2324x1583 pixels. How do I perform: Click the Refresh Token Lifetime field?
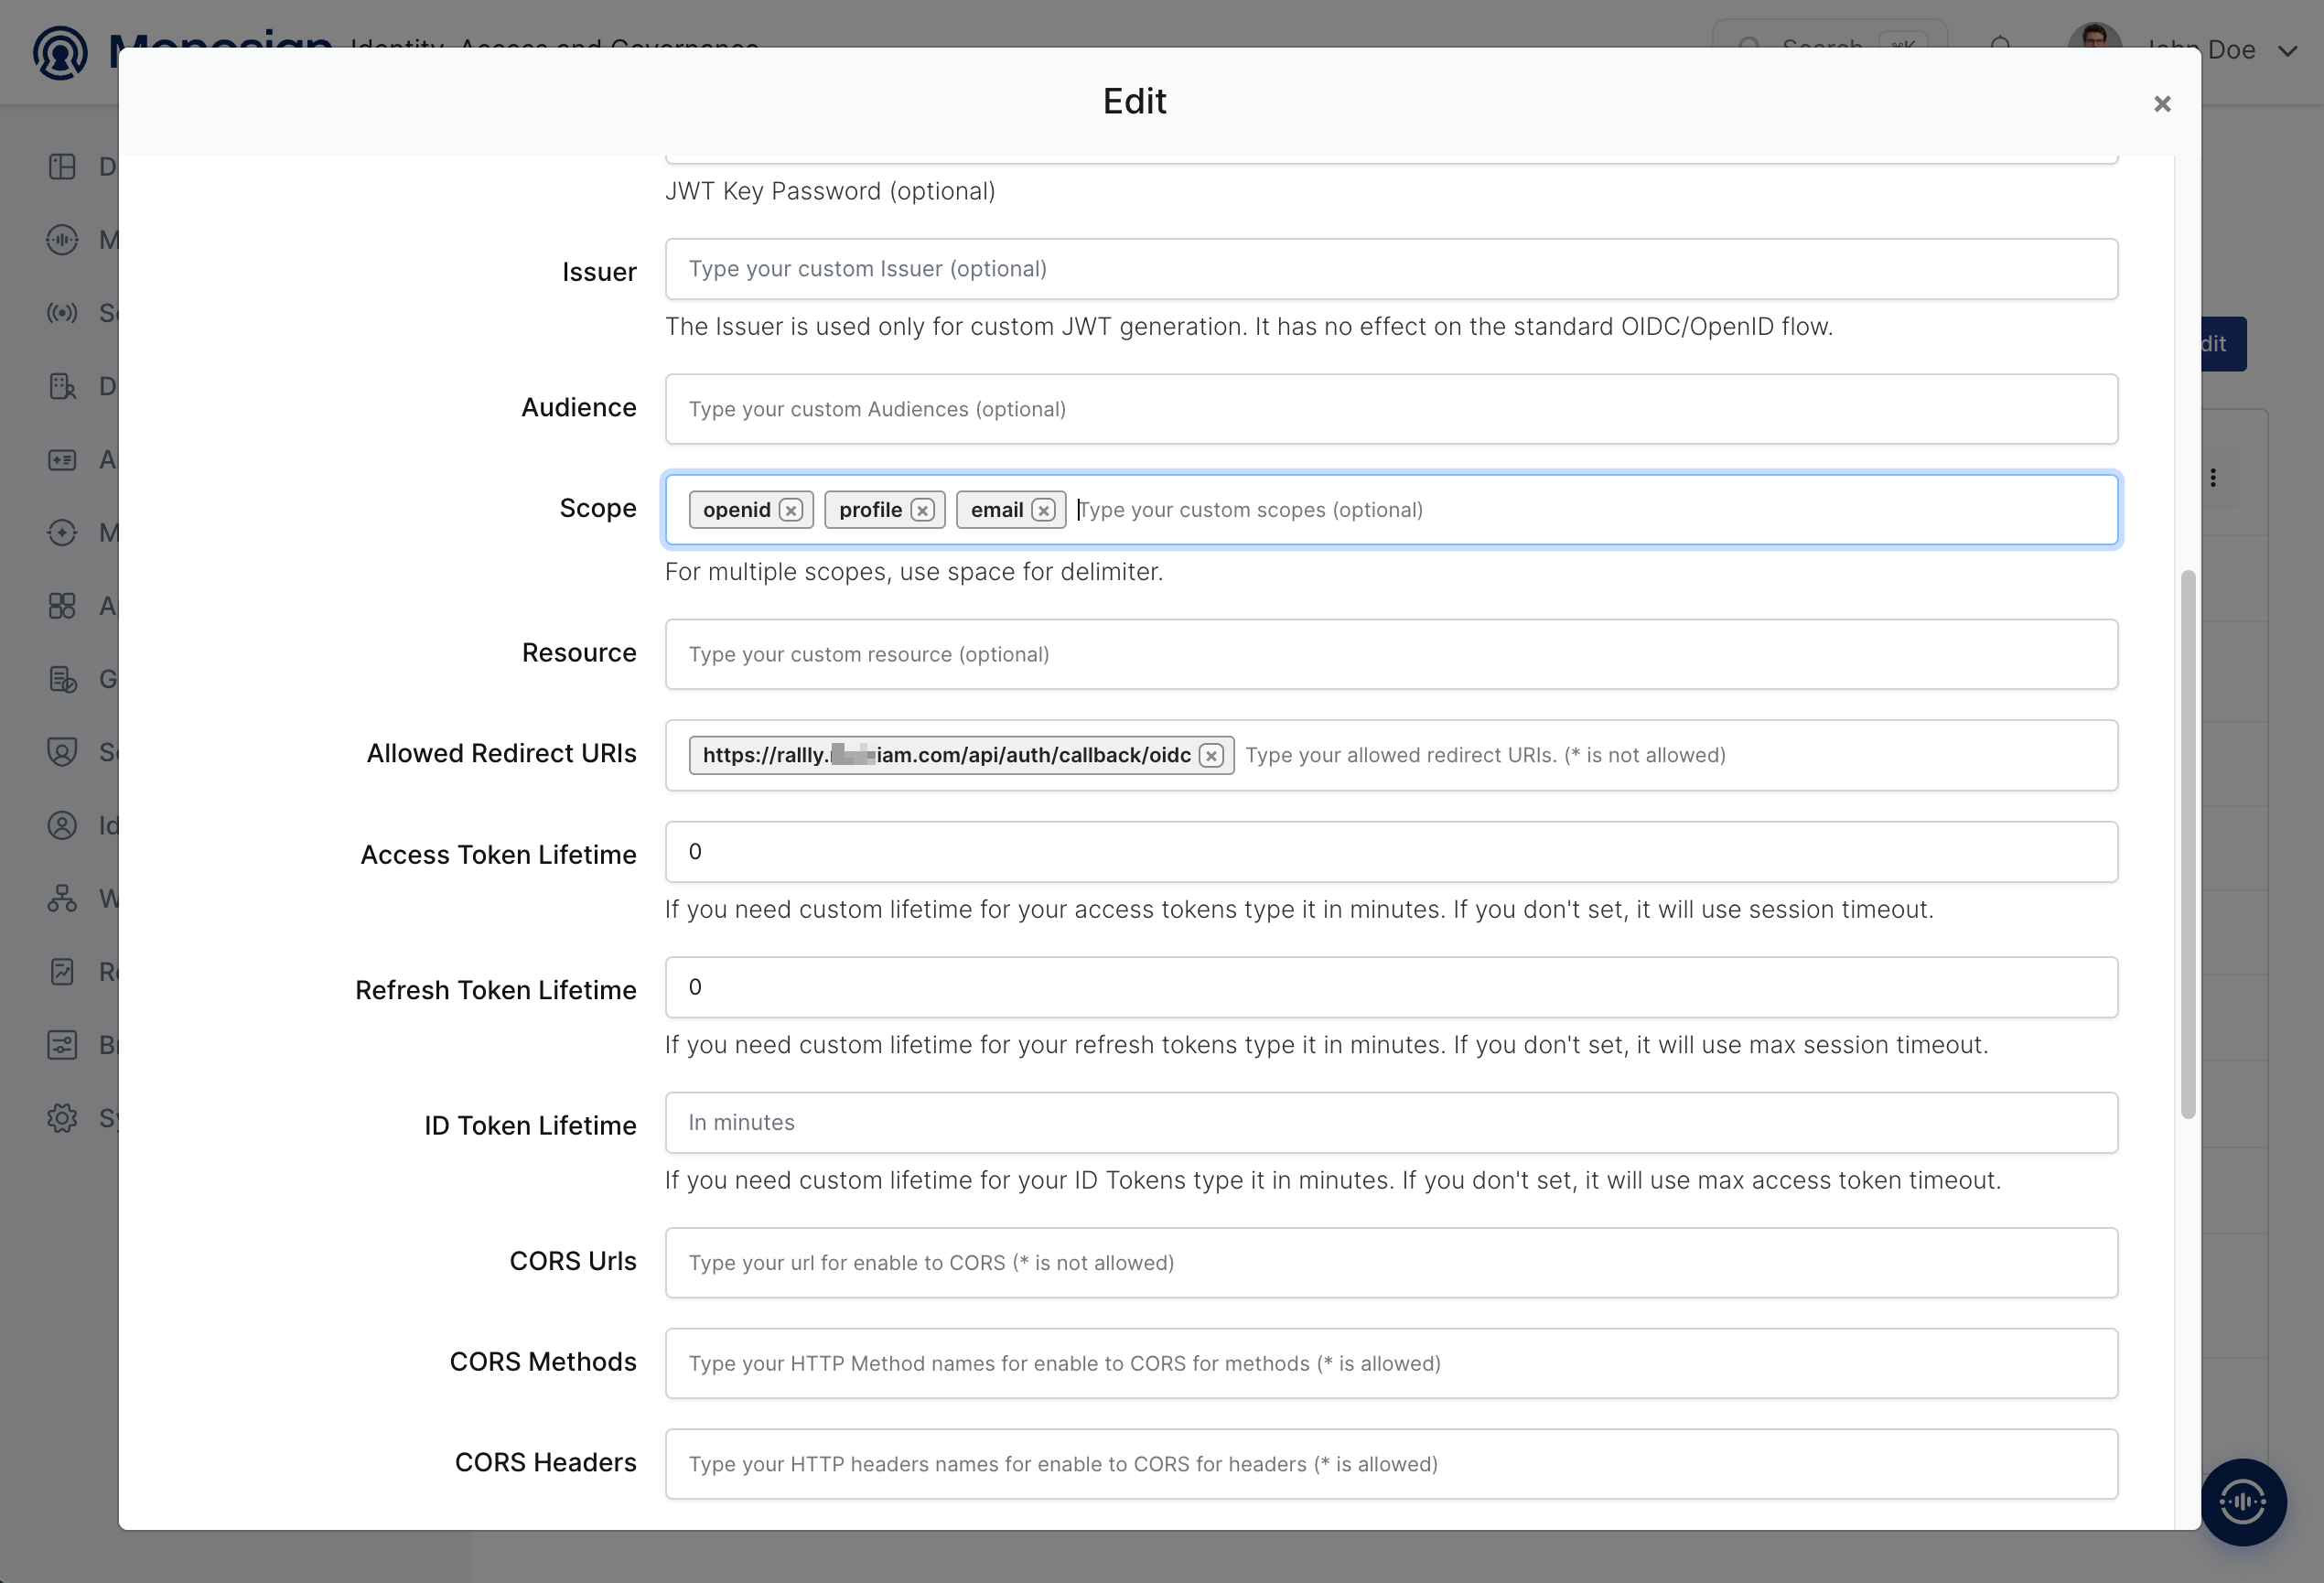point(1391,987)
